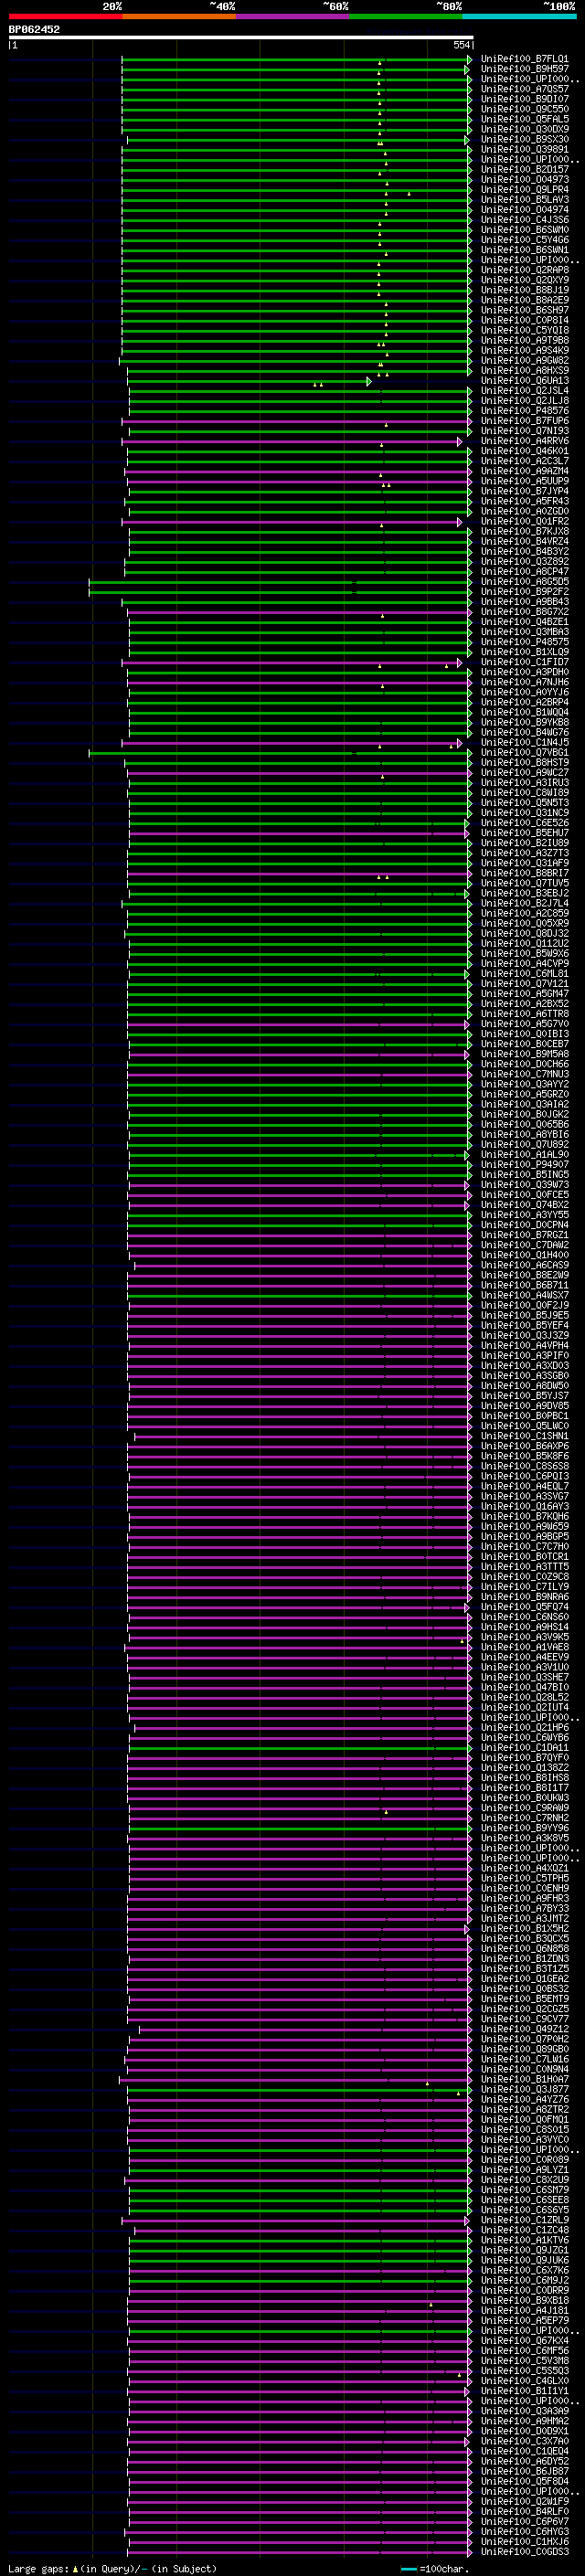Viewport: 585px width, 2576px height.
Task: Select hit UniRef100_A7QS57
Action: (x=524, y=89)
